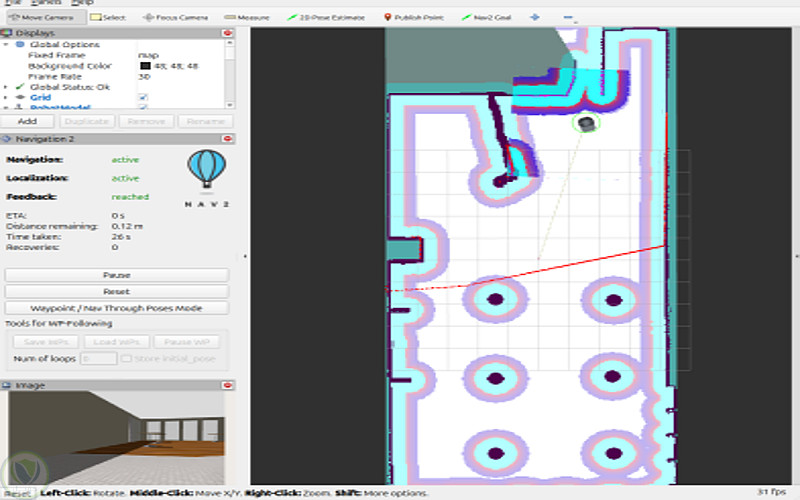Open the Panels menu
Viewport: 800px width, 500px height.
[45, 3]
